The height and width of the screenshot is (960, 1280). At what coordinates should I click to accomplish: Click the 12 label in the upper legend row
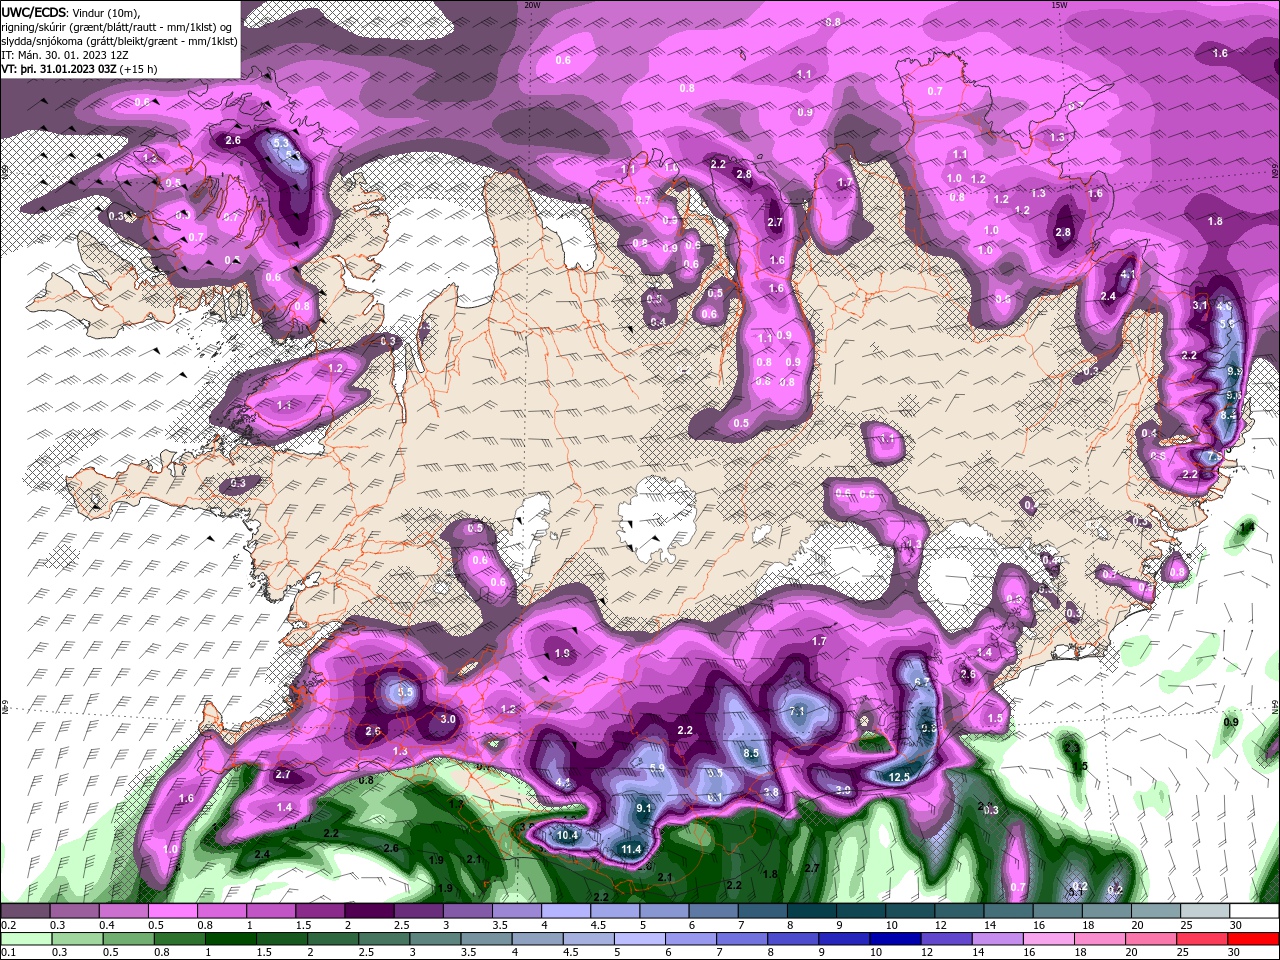tap(940, 925)
